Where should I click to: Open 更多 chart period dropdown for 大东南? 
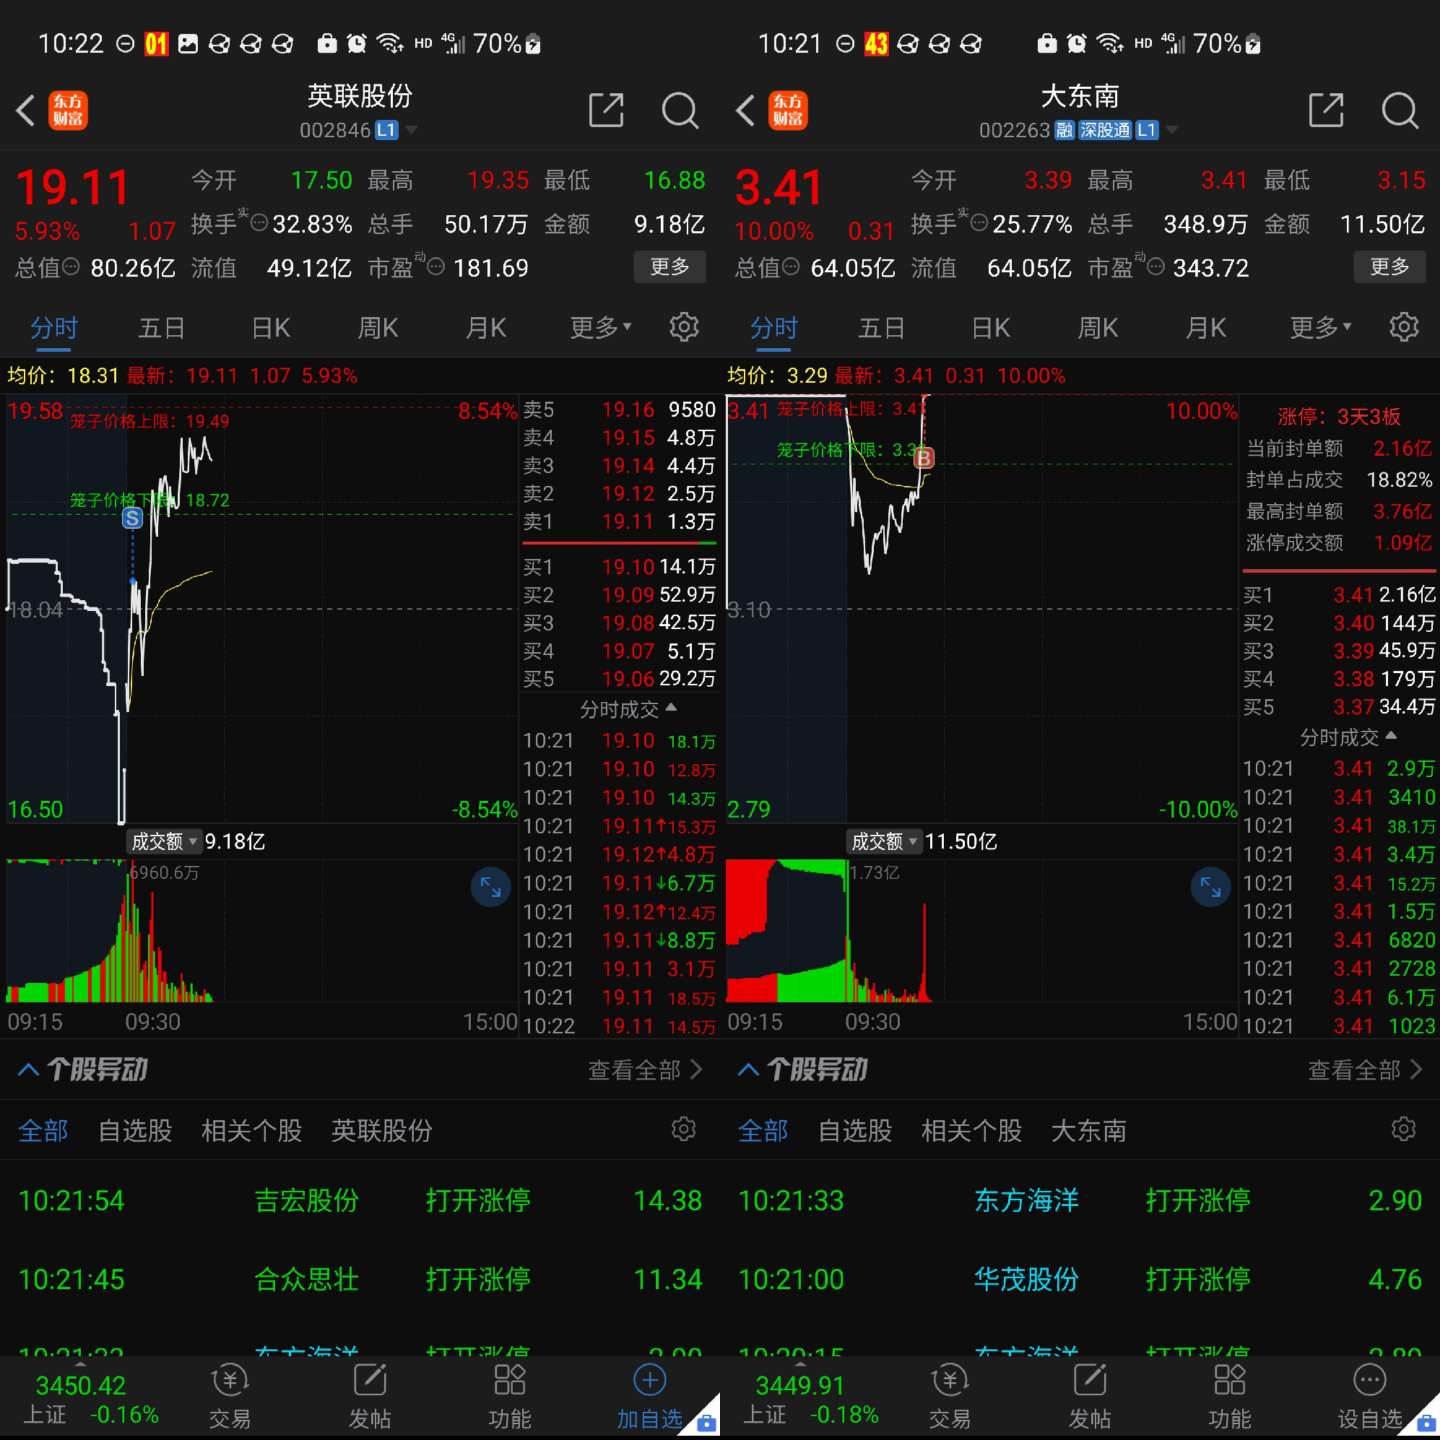[1320, 327]
